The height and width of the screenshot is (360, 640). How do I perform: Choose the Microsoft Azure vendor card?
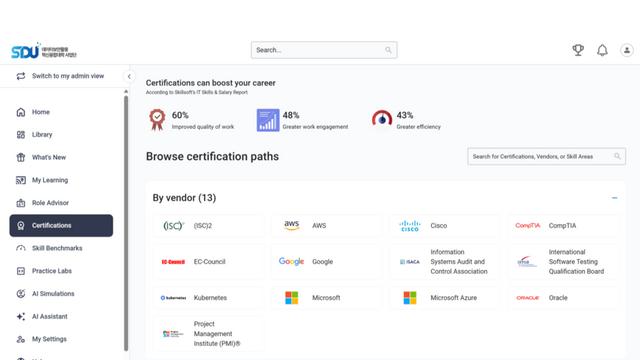(444, 298)
